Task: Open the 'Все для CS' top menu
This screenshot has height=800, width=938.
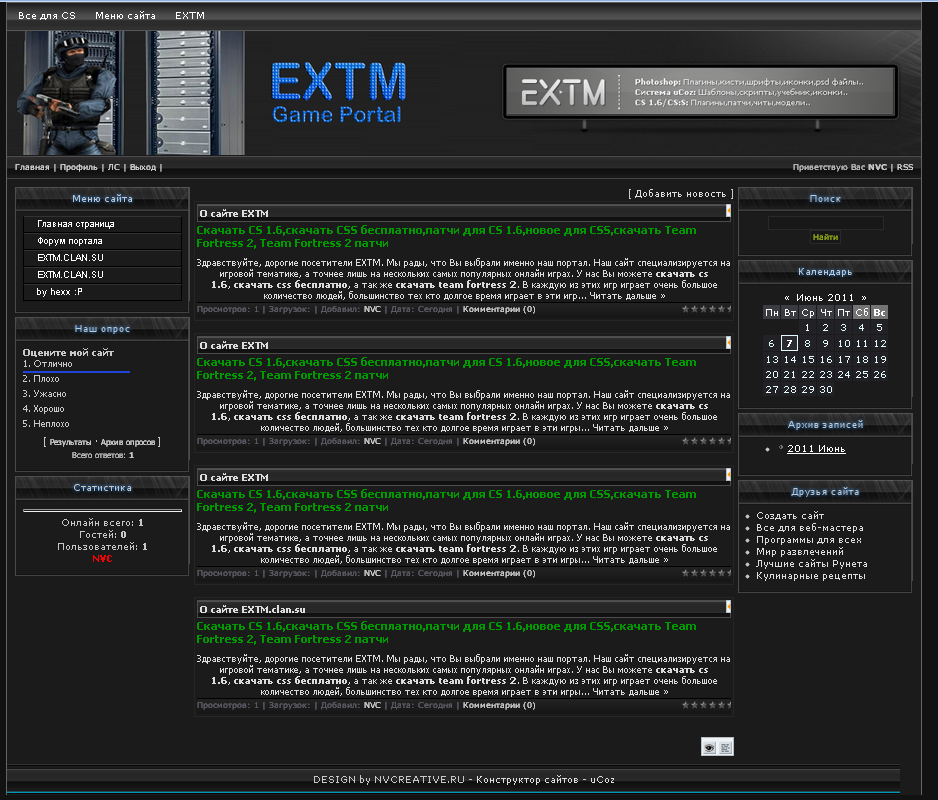Action: pyautogui.click(x=47, y=16)
